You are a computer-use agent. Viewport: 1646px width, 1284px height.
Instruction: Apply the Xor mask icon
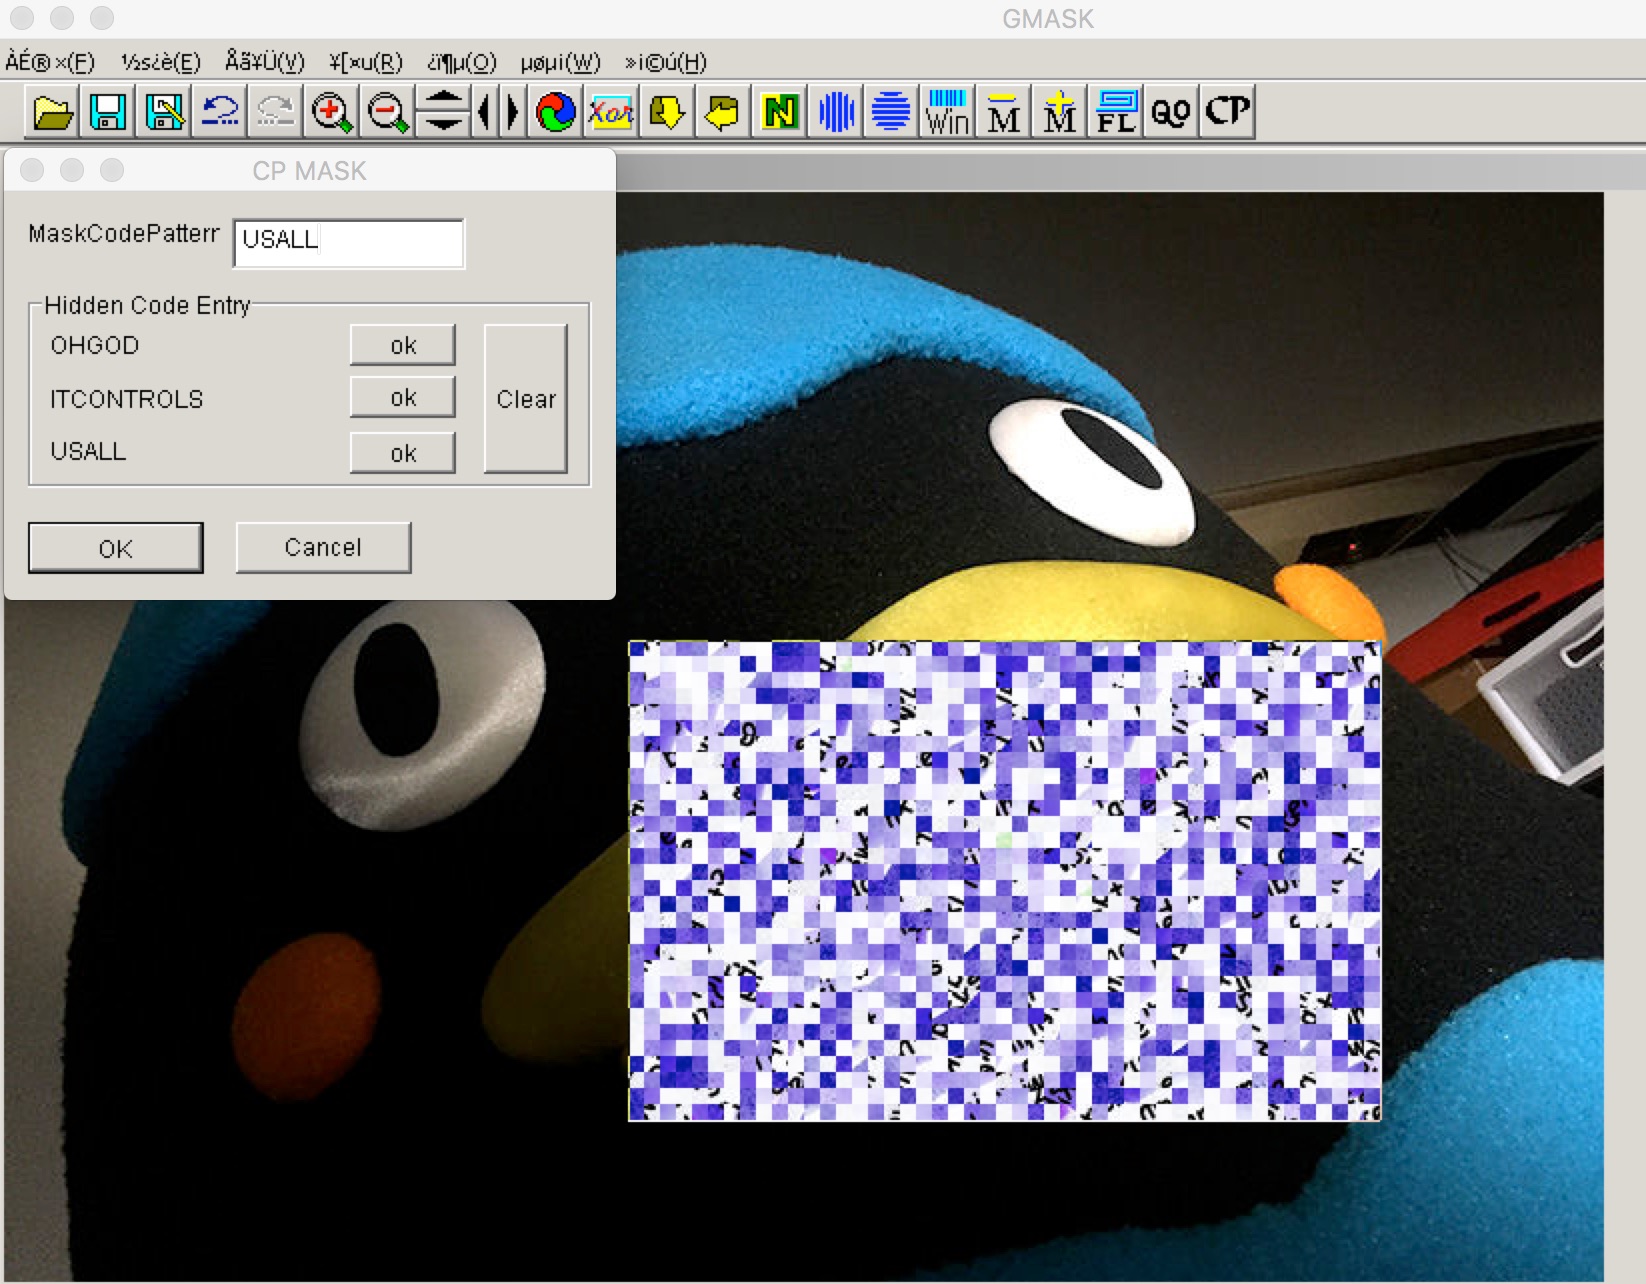[611, 111]
